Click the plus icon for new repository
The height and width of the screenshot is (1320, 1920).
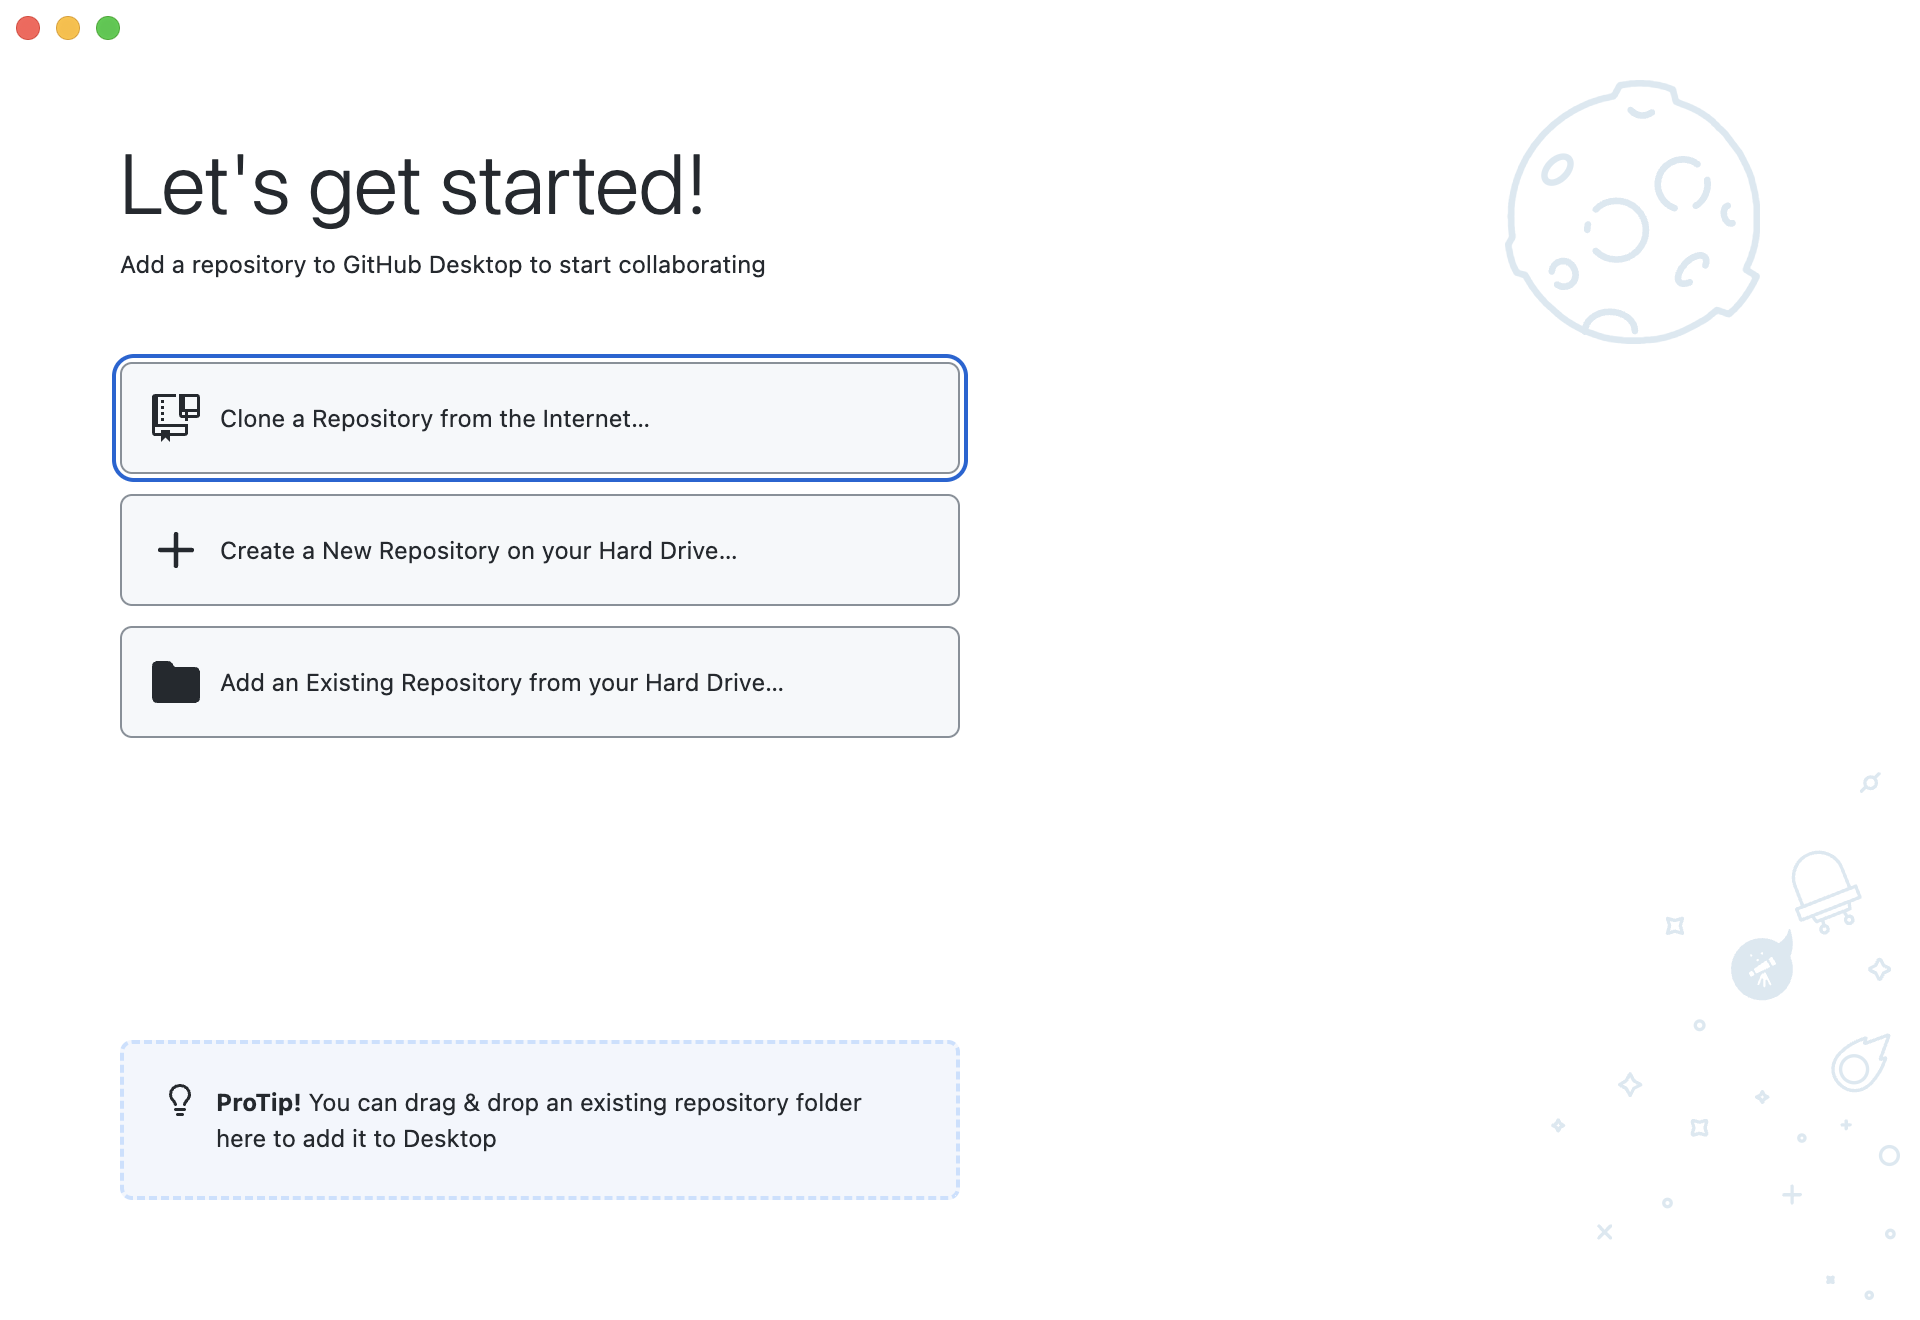176,550
